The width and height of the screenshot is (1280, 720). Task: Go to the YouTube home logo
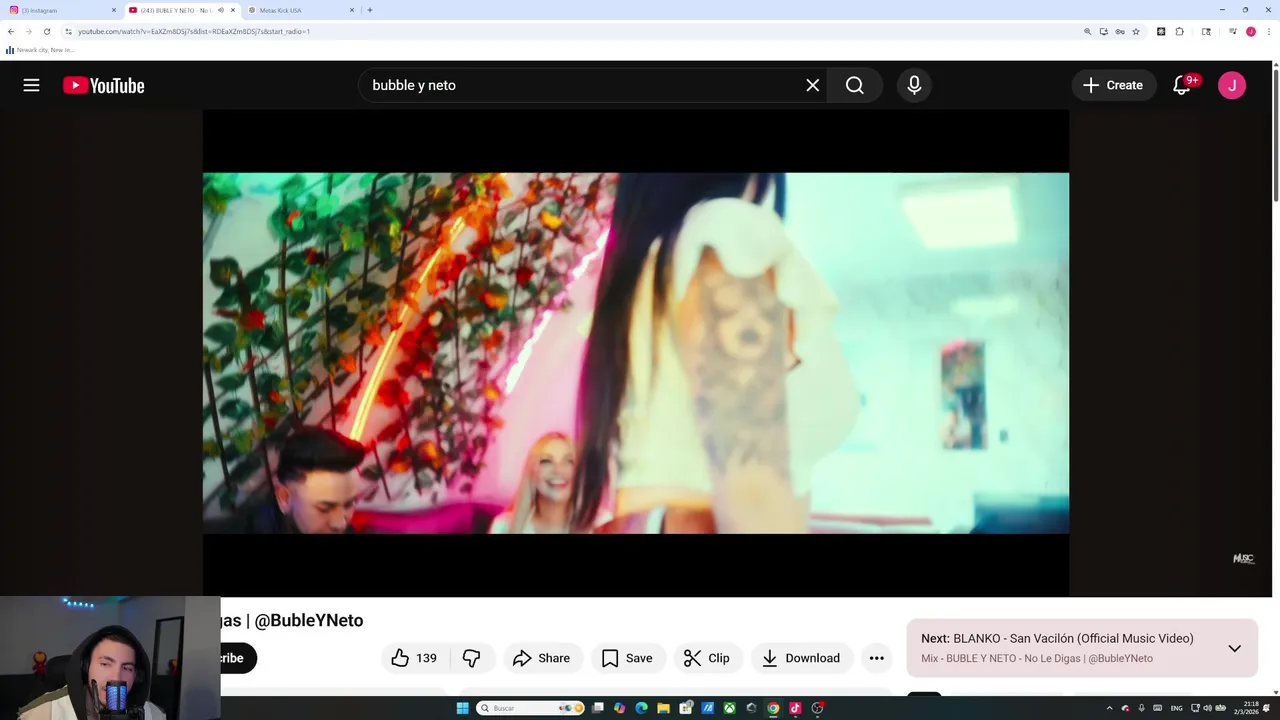tap(104, 85)
